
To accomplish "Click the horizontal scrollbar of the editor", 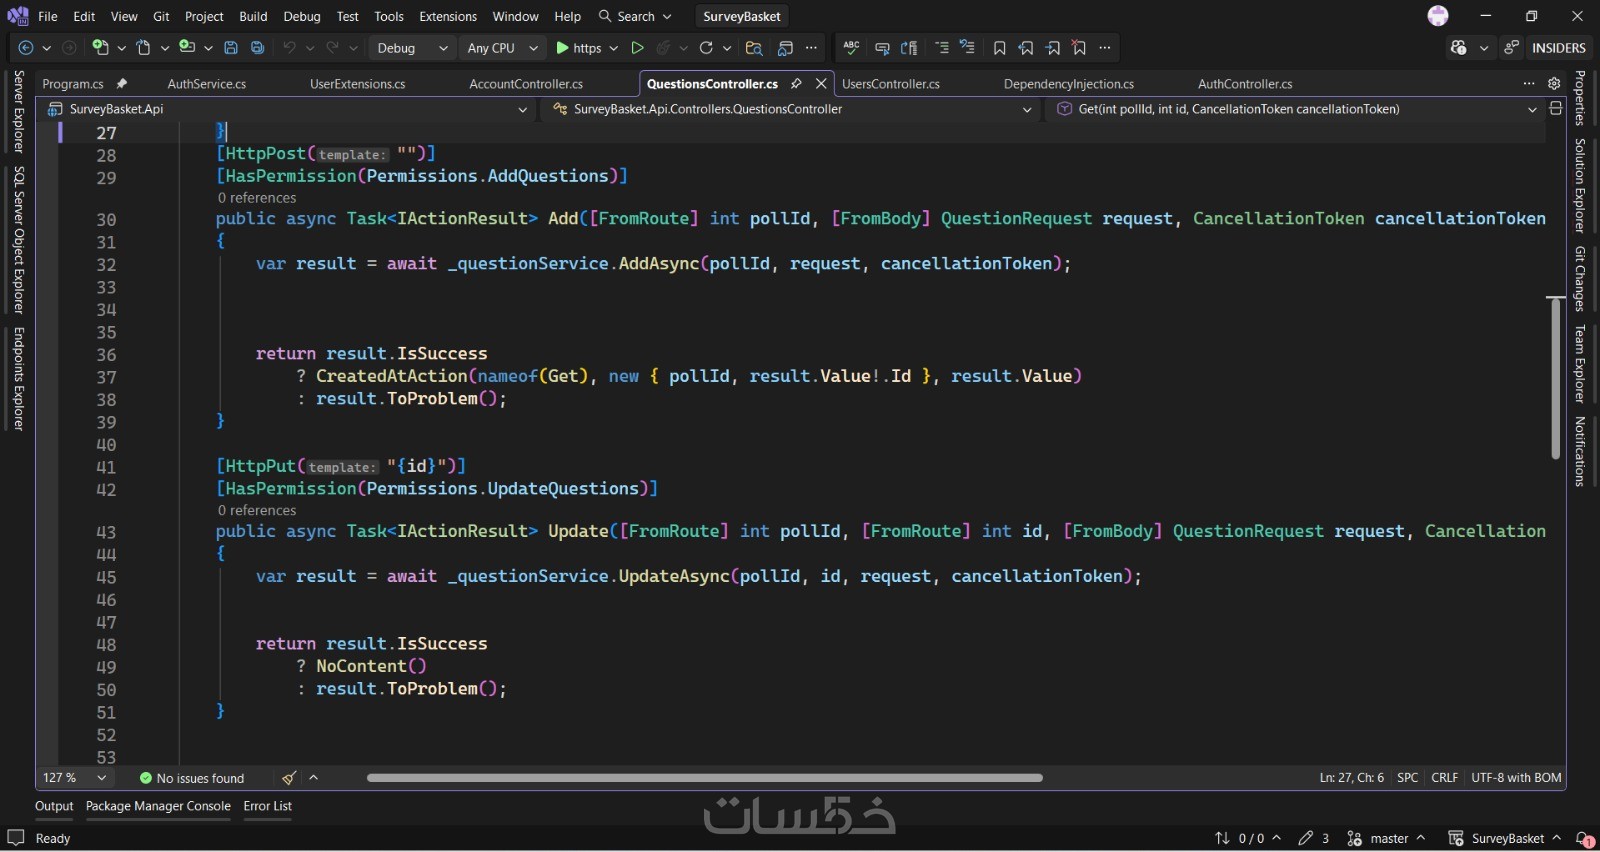I will pyautogui.click(x=704, y=778).
